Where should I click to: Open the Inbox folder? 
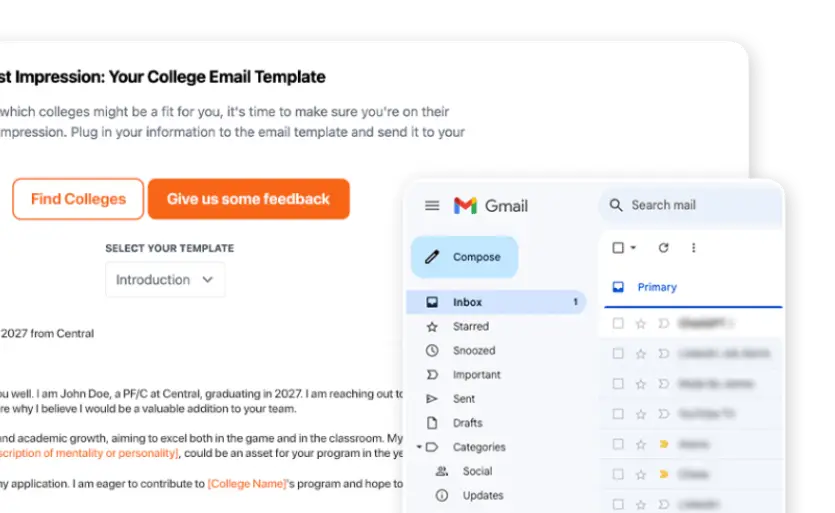(496, 302)
